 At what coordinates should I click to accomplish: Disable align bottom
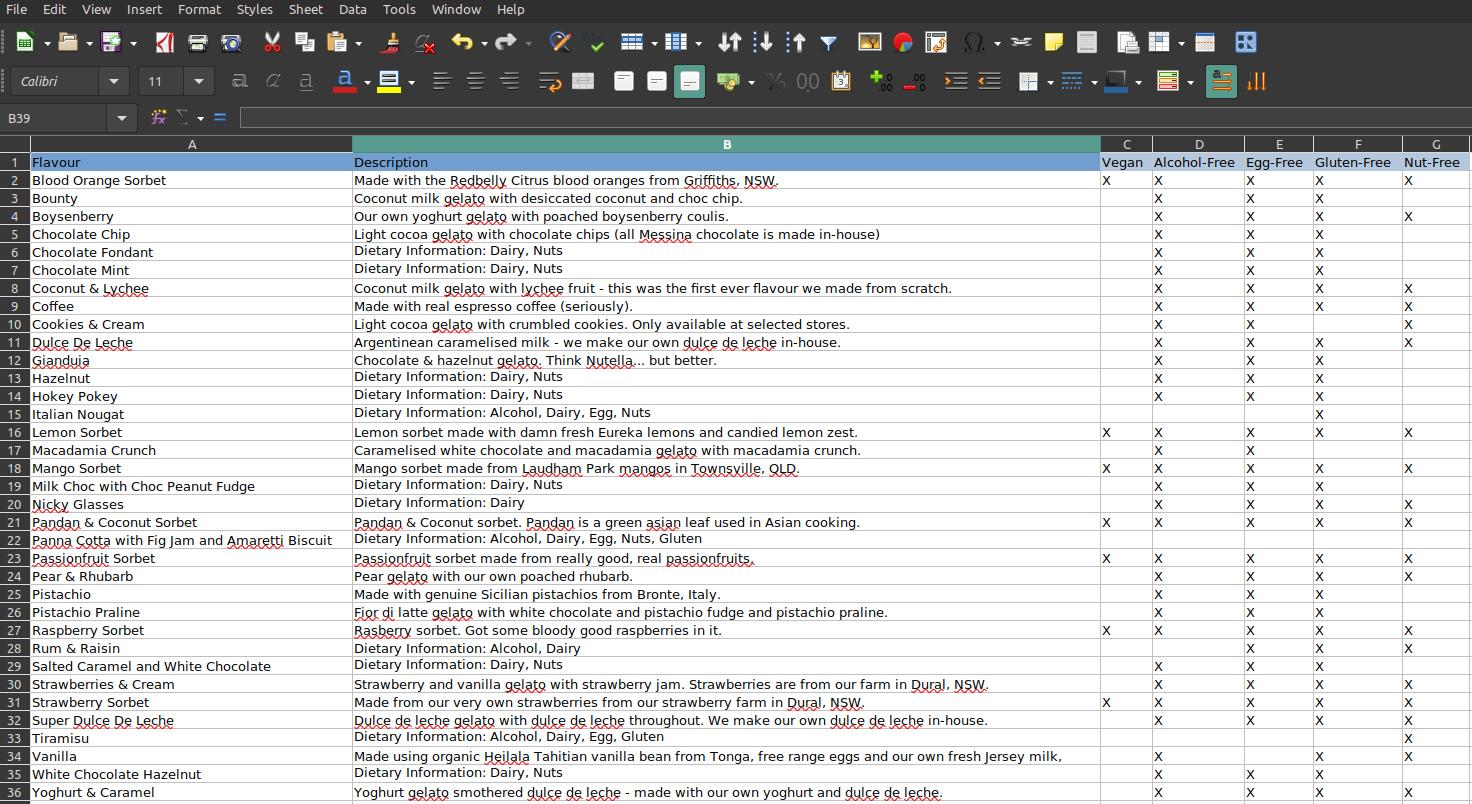coord(690,81)
